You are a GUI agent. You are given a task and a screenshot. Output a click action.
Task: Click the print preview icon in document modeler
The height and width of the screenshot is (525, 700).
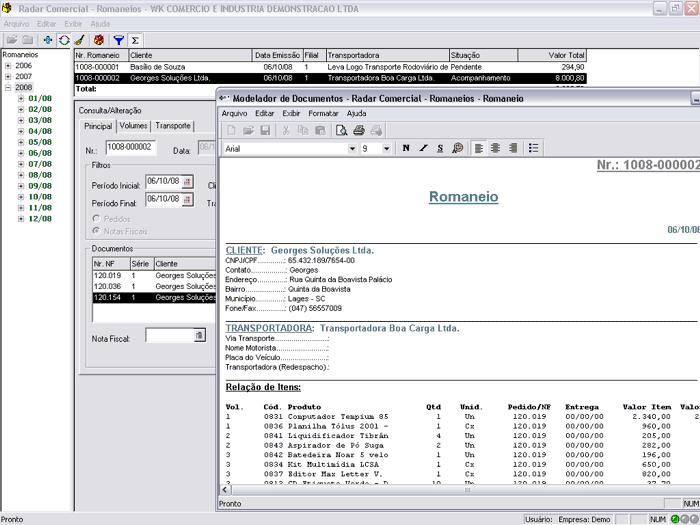pos(342,130)
